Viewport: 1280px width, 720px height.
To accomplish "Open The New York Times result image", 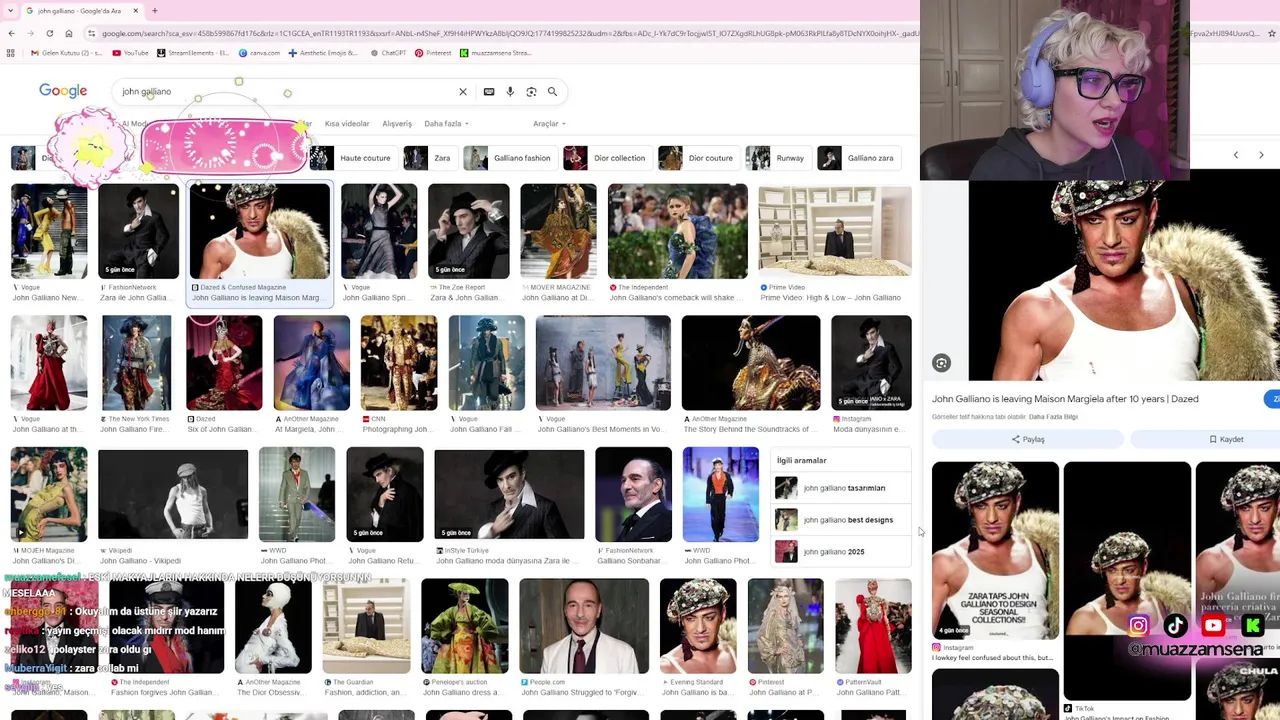I will point(136,363).
